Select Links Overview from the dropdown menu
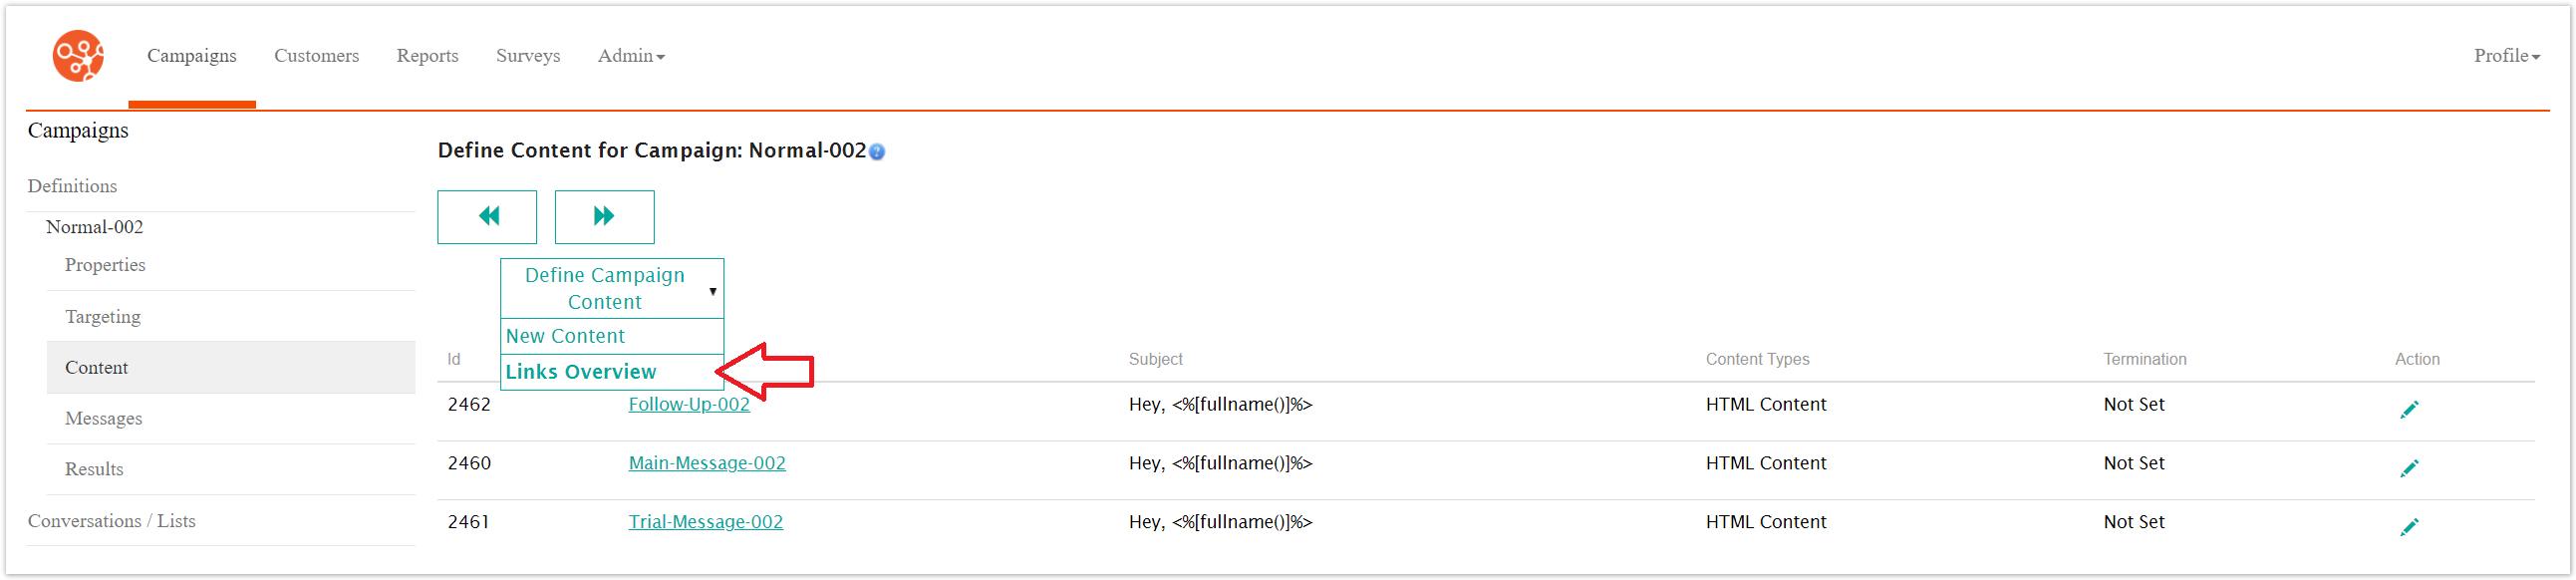 tap(581, 371)
